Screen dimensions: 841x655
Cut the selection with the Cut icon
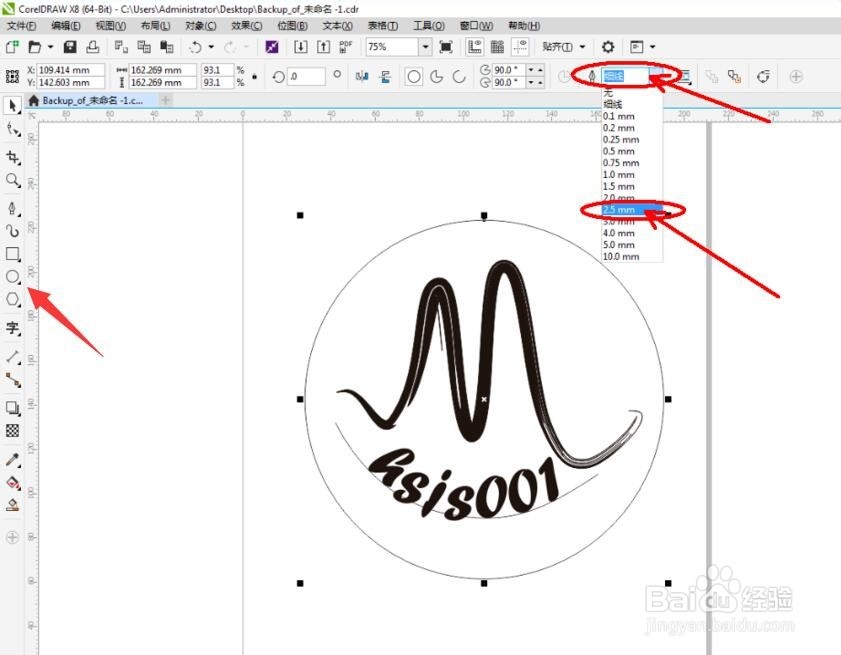point(121,47)
